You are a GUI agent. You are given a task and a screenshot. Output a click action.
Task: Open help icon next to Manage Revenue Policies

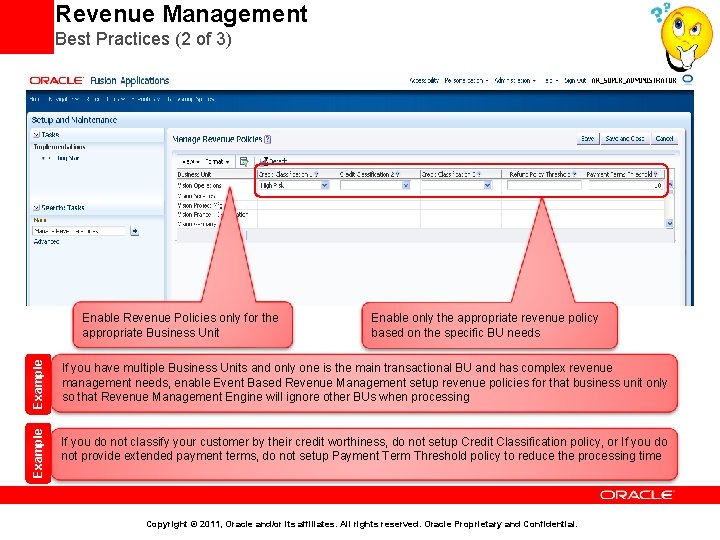tap(268, 139)
